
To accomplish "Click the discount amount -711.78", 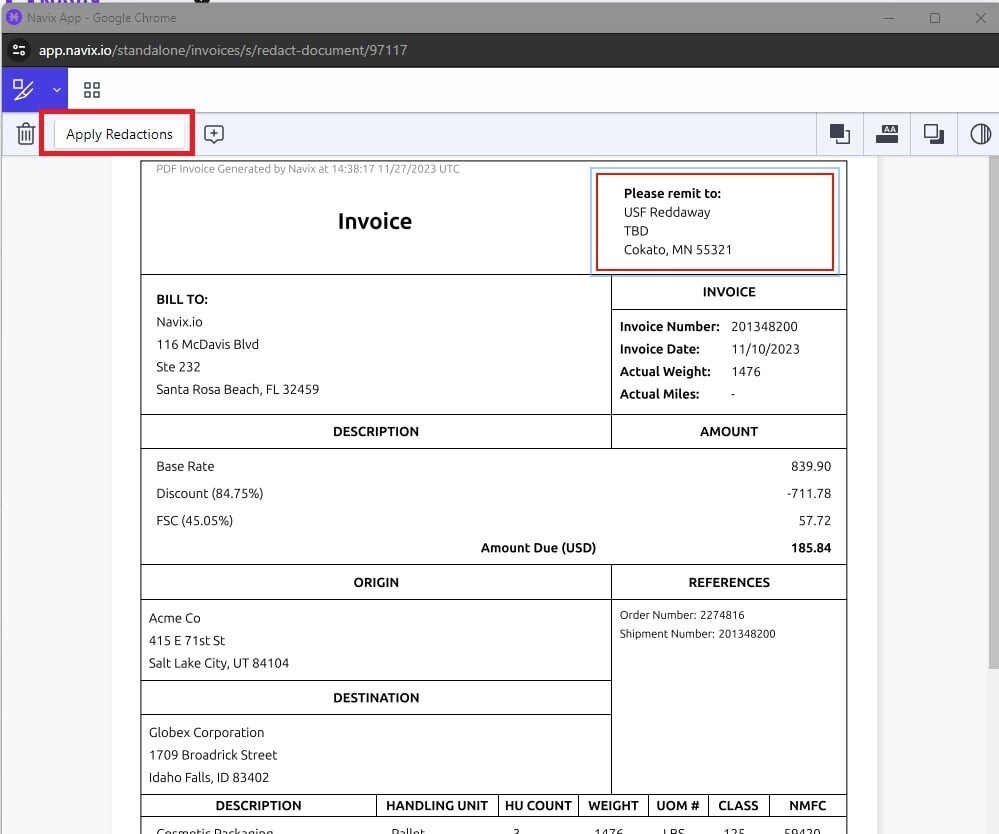I will pyautogui.click(x=809, y=494).
